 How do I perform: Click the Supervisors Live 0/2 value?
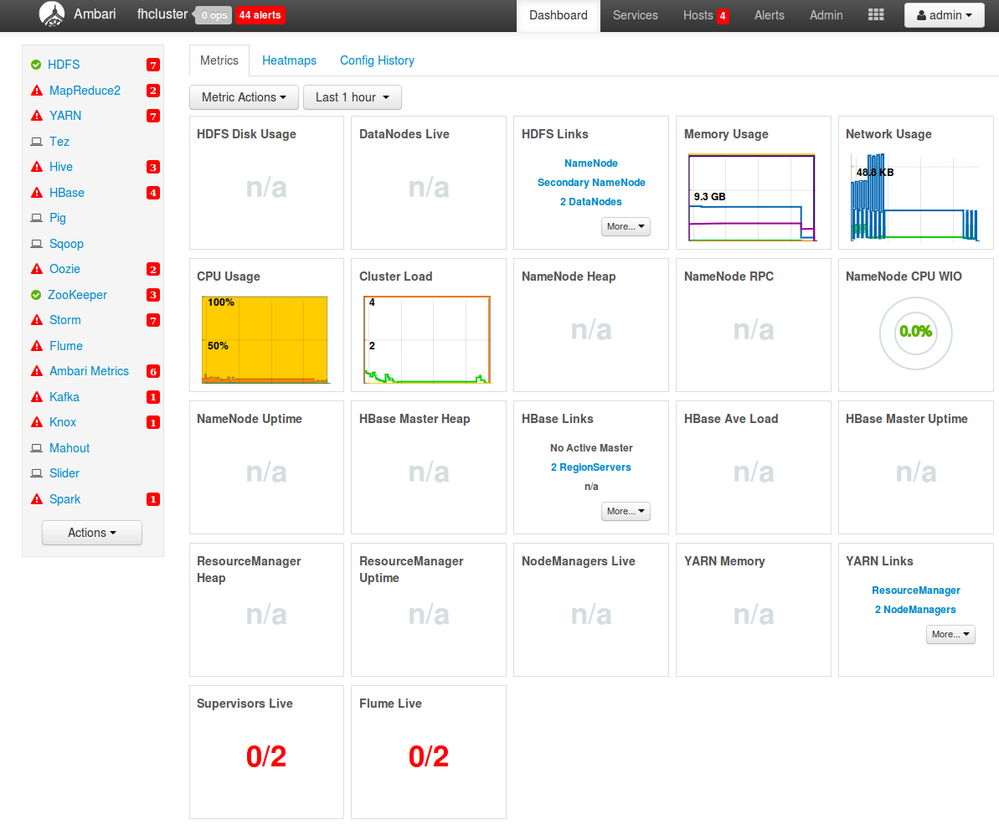tap(266, 756)
